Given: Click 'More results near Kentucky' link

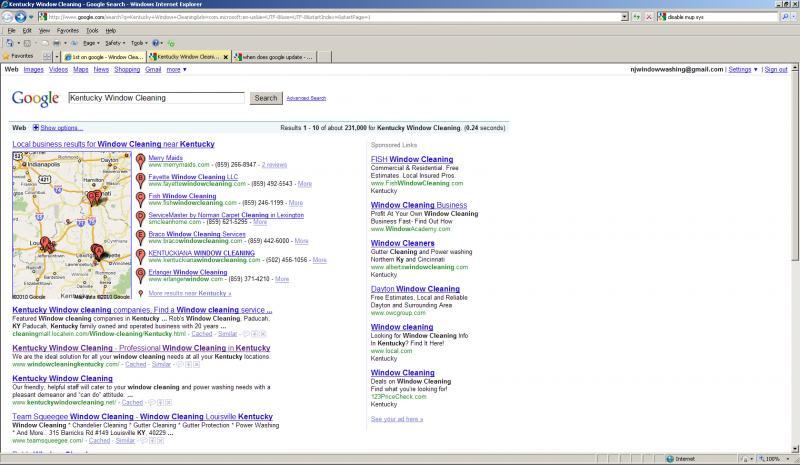Looking at the screenshot, I should click(x=190, y=293).
